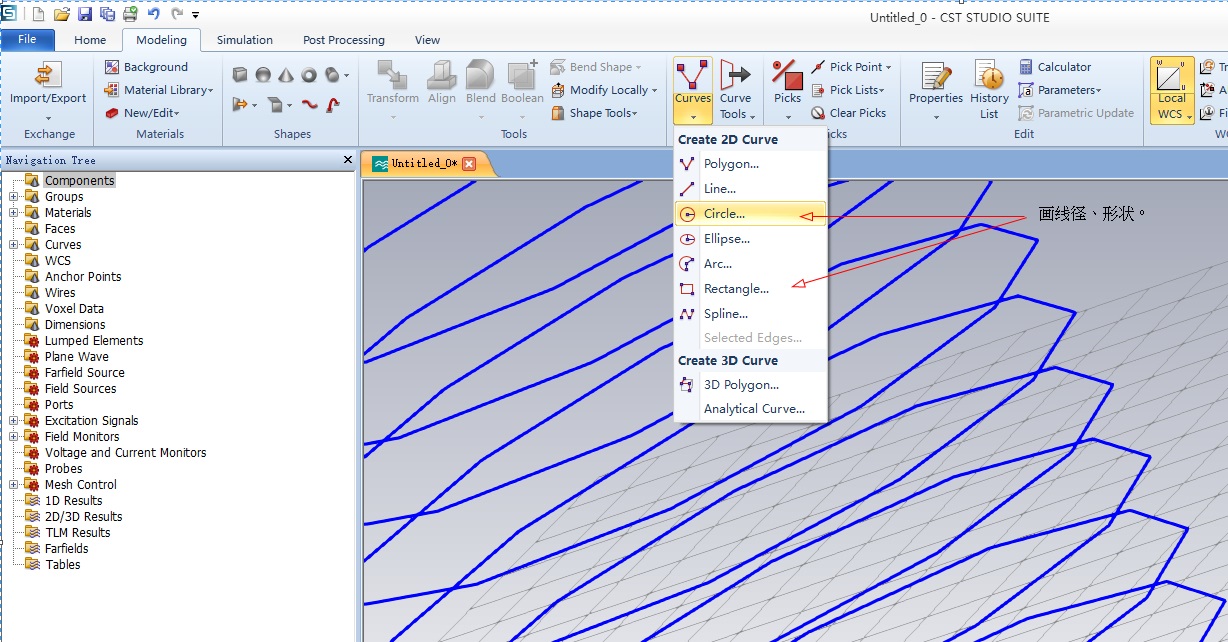The width and height of the screenshot is (1228, 642).
Task: Open the Shape Tools dropdown
Action: pos(594,113)
